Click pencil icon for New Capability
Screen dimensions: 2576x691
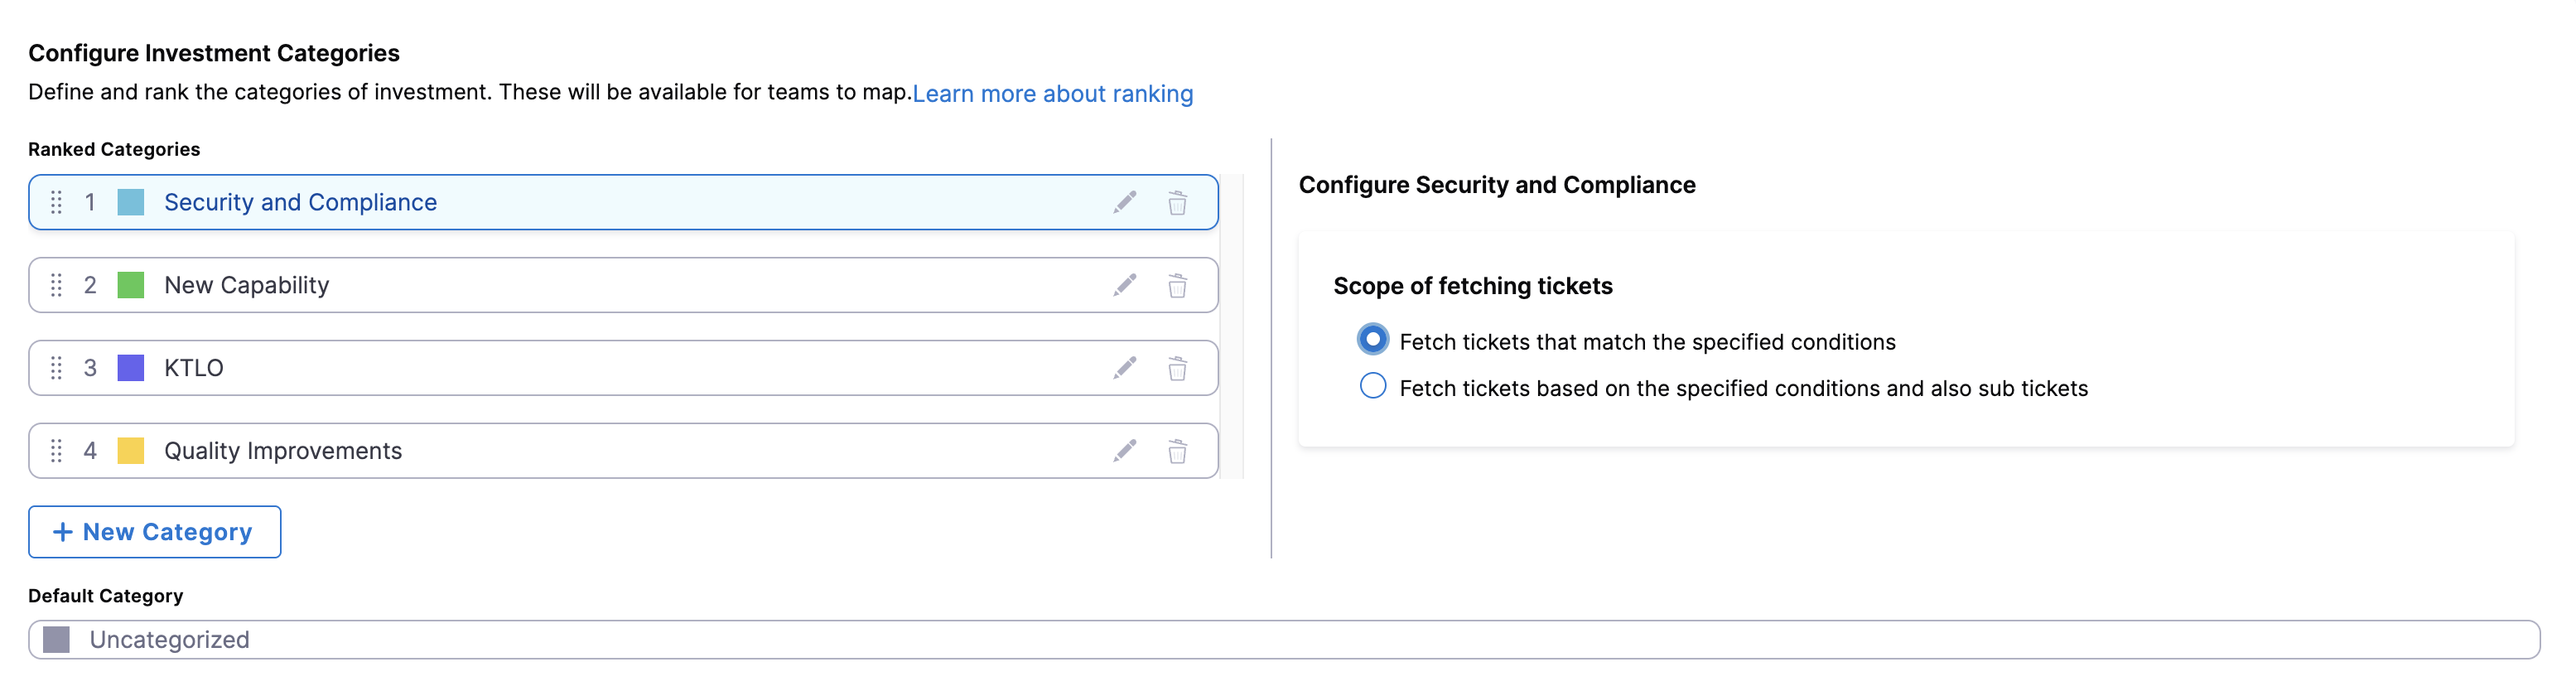pos(1125,286)
